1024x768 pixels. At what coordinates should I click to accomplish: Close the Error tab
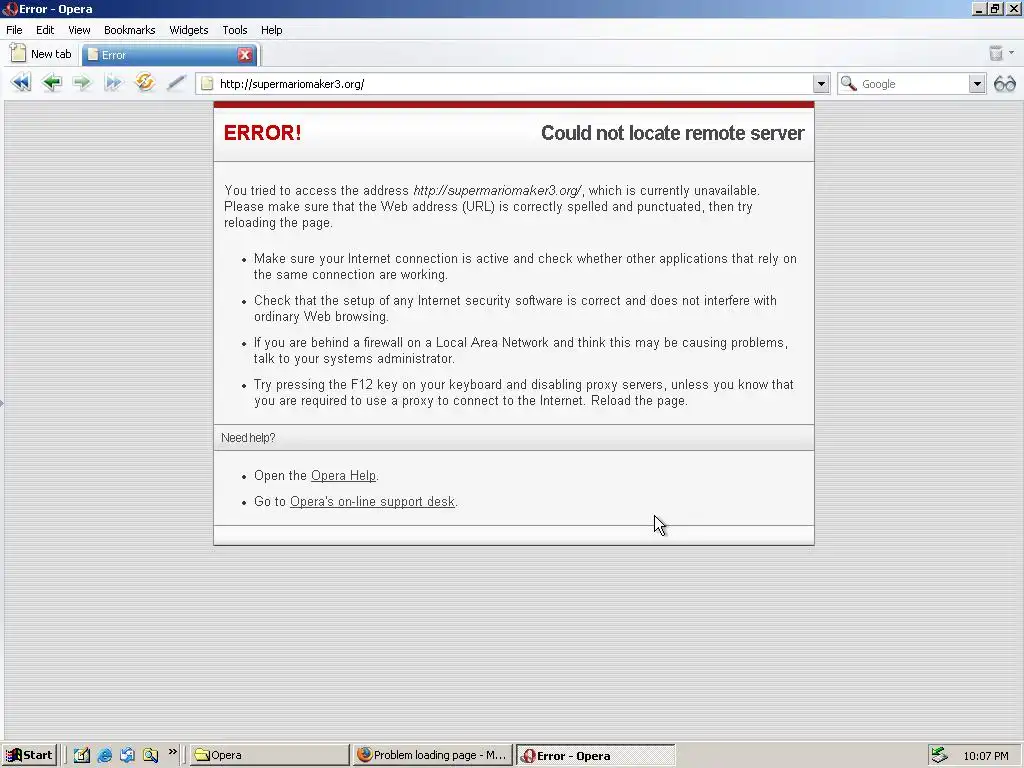click(x=245, y=55)
